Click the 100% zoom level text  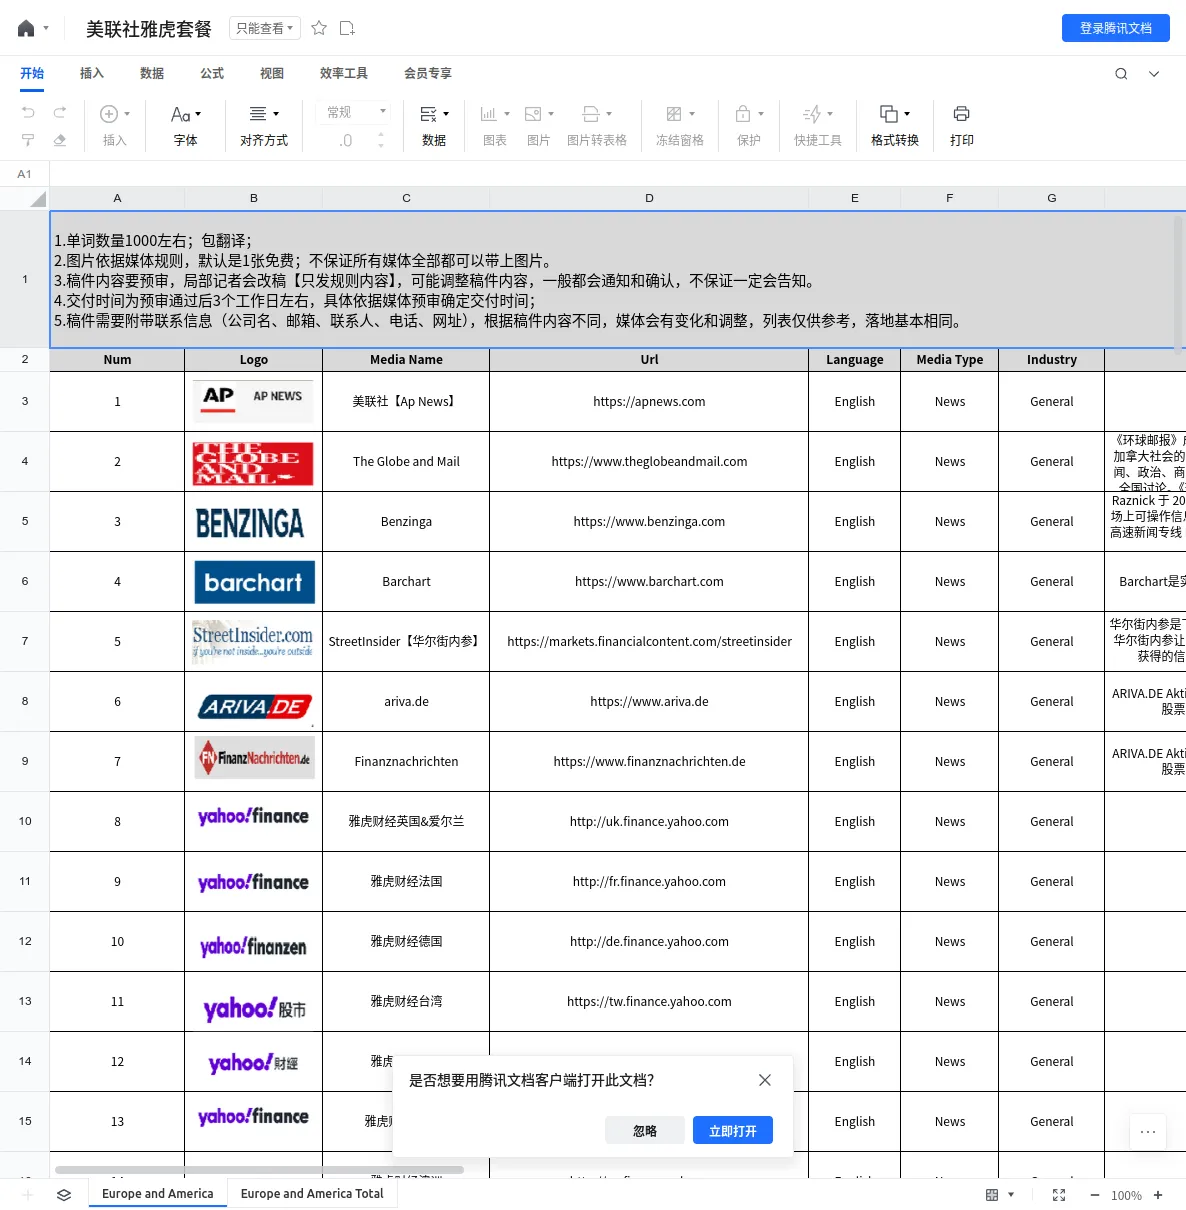click(1126, 1195)
